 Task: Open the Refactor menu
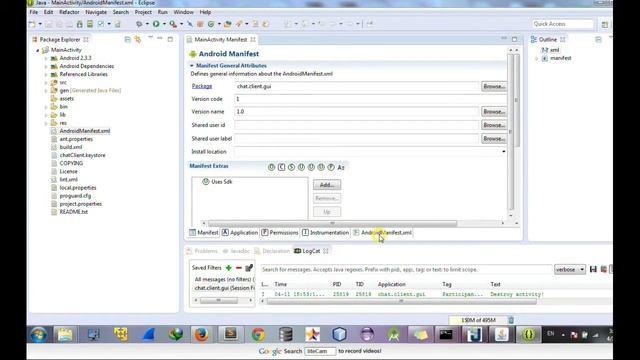point(69,12)
